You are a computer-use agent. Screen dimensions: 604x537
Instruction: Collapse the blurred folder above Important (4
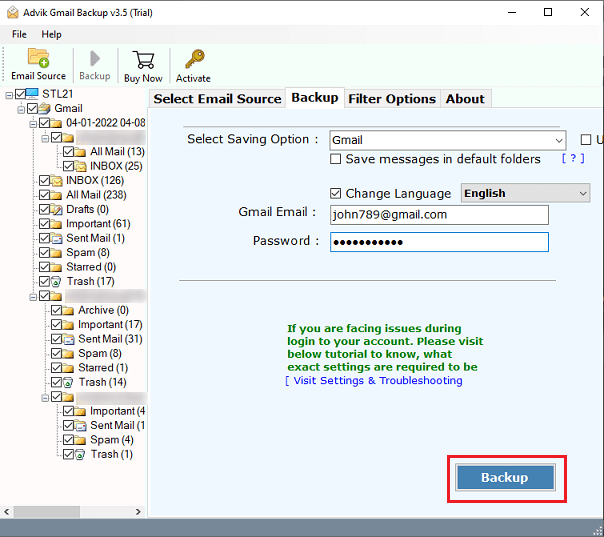45,398
